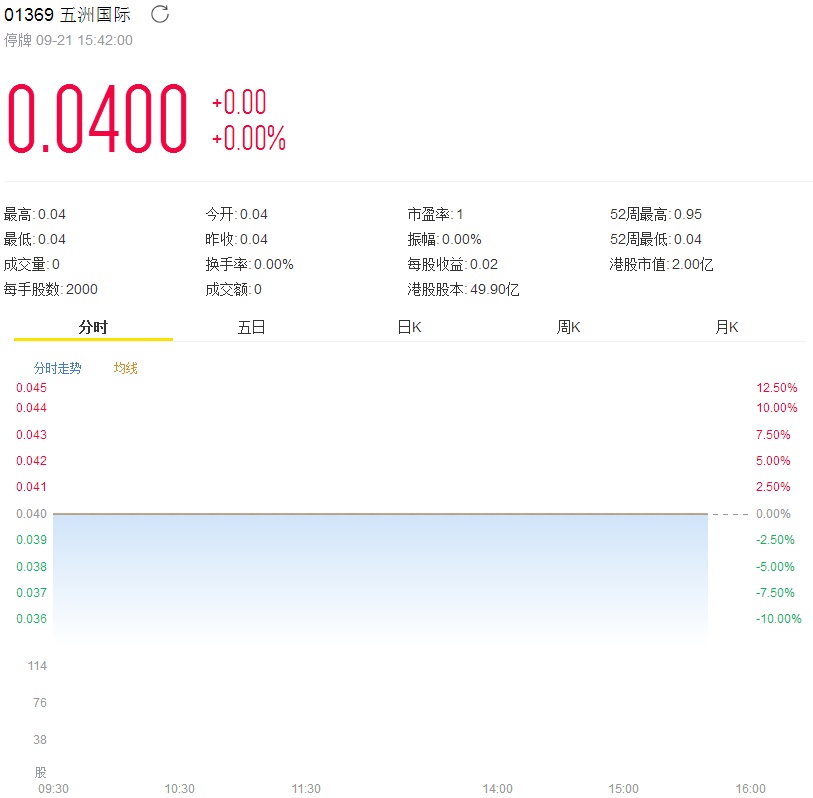
Task: Click the large 0.0400 price figure
Action: (x=97, y=119)
